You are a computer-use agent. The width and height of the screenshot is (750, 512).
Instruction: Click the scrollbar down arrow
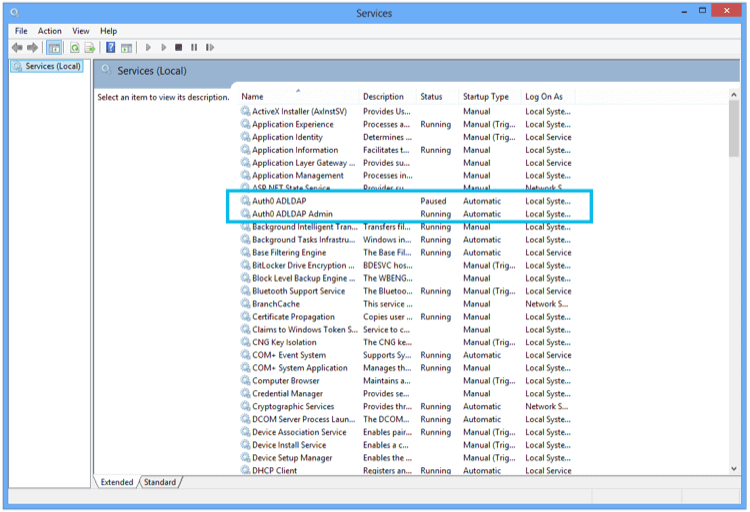coord(734,469)
